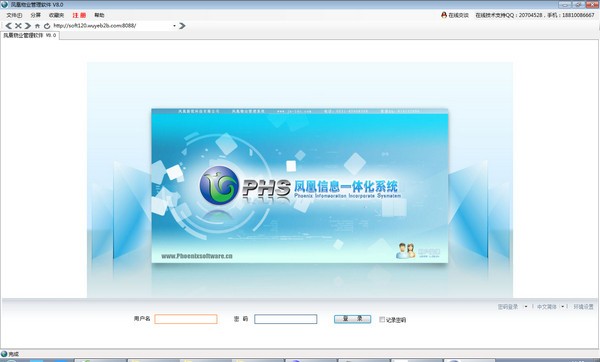Click the two users icon on splash banner
This screenshot has width=600, height=362.
point(405,251)
